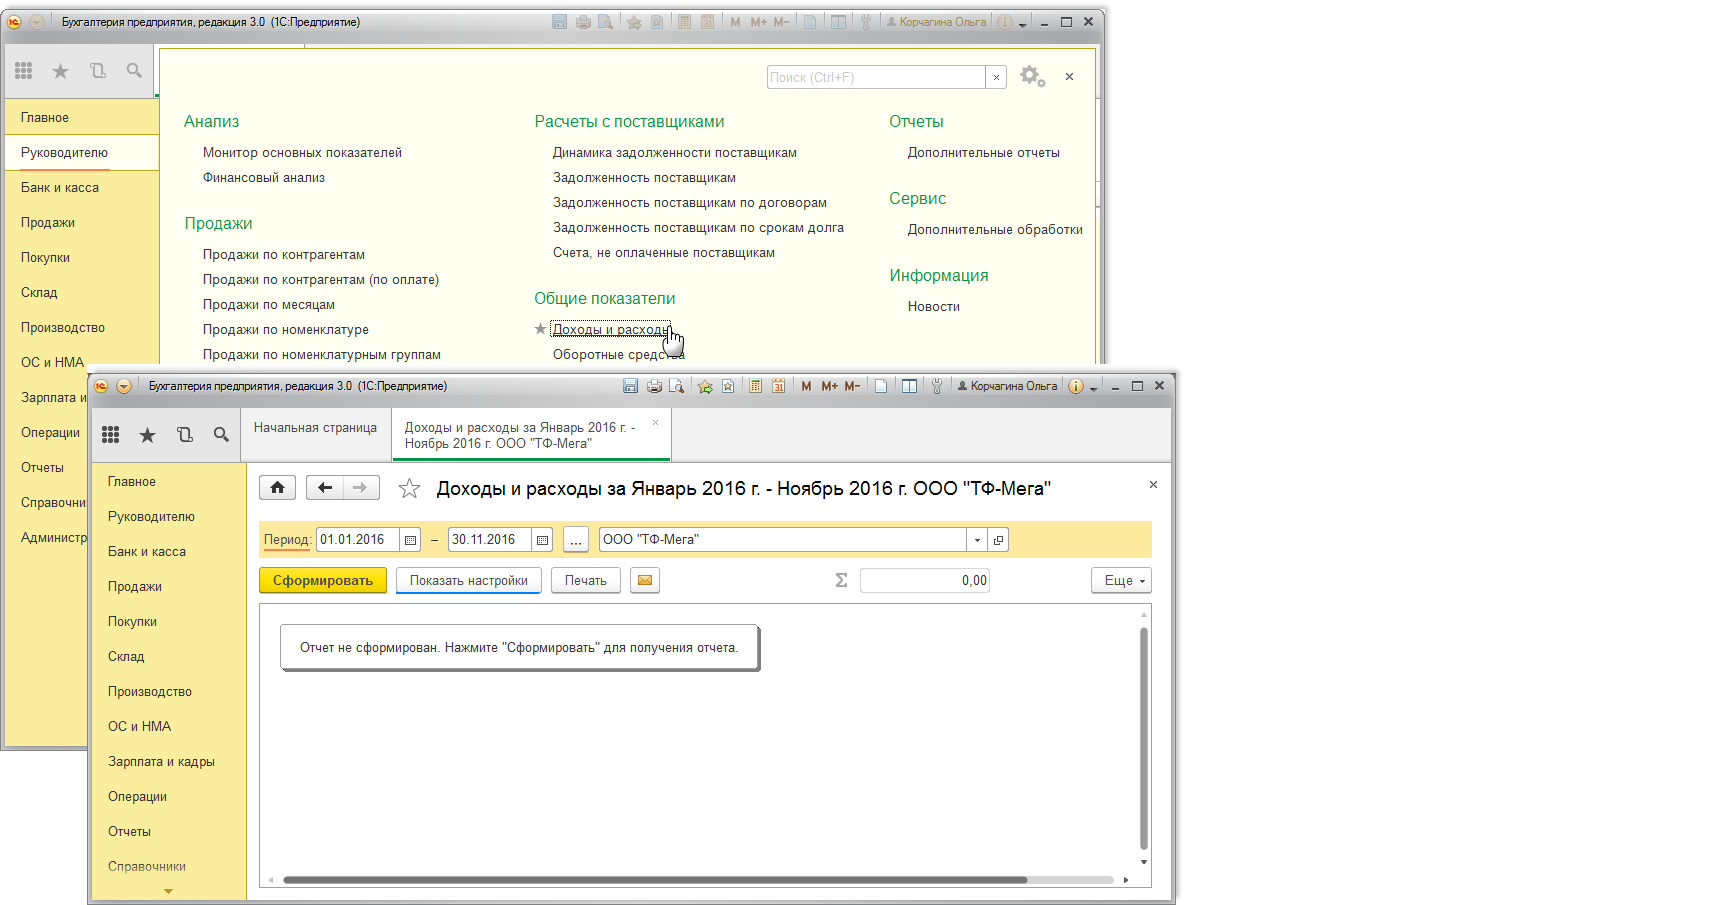
Task: Add report to favorites with star outline
Action: 409,488
